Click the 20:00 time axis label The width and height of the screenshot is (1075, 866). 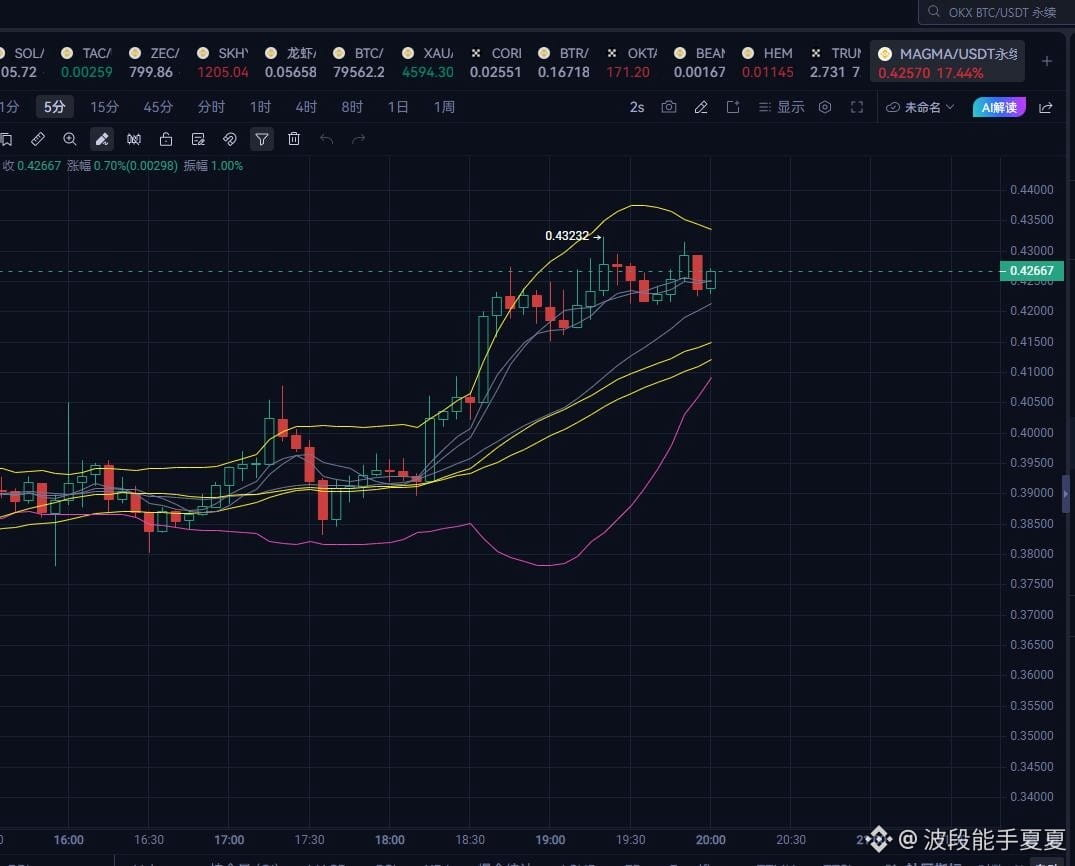[x=710, y=840]
